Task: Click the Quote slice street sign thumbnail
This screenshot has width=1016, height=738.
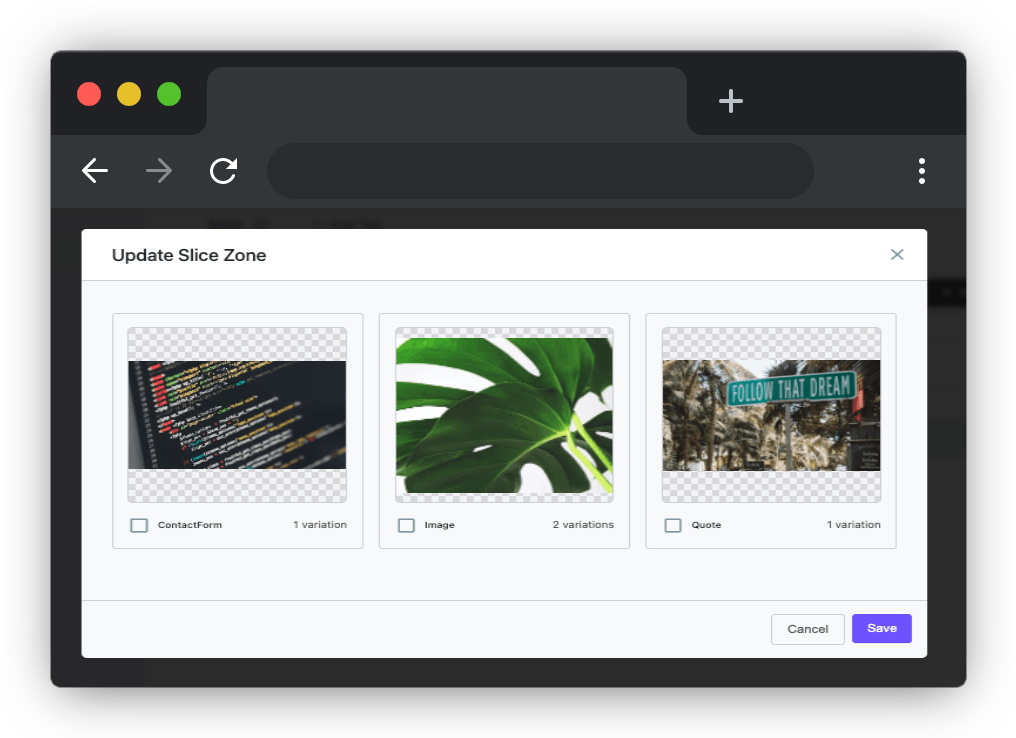Action: pyautogui.click(x=771, y=415)
